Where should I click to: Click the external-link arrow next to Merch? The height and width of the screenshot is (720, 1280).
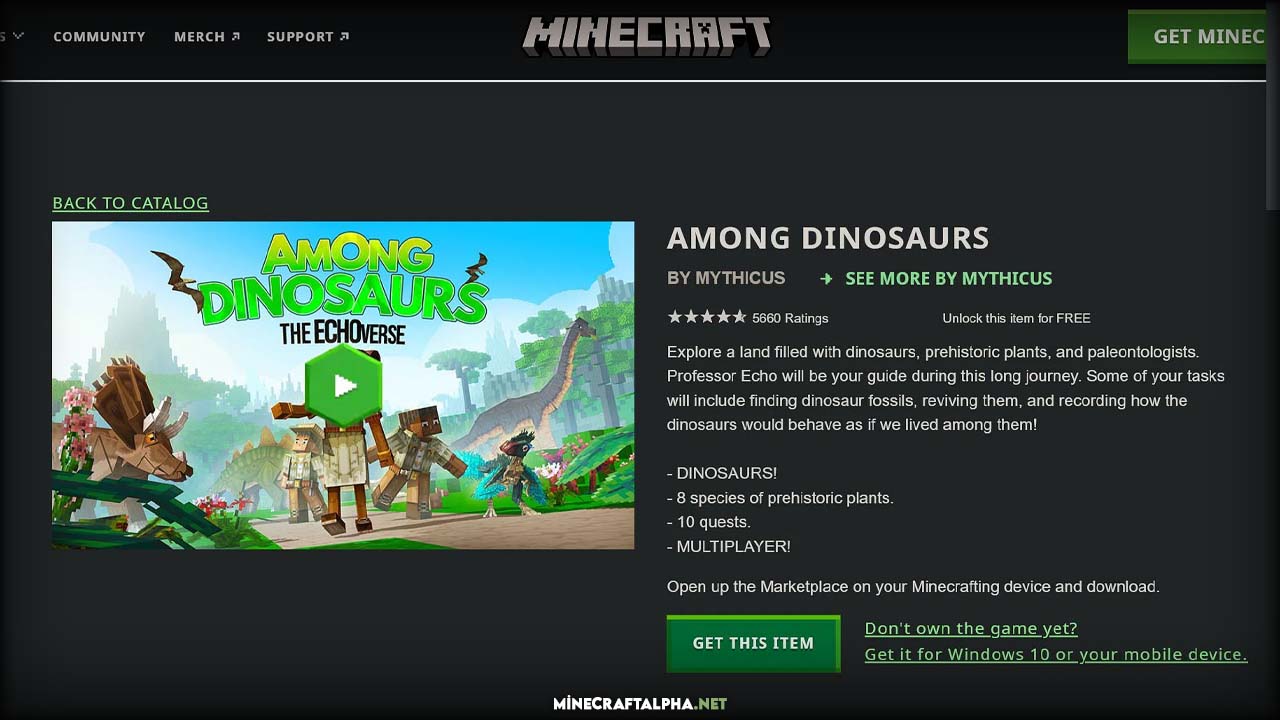(x=236, y=37)
